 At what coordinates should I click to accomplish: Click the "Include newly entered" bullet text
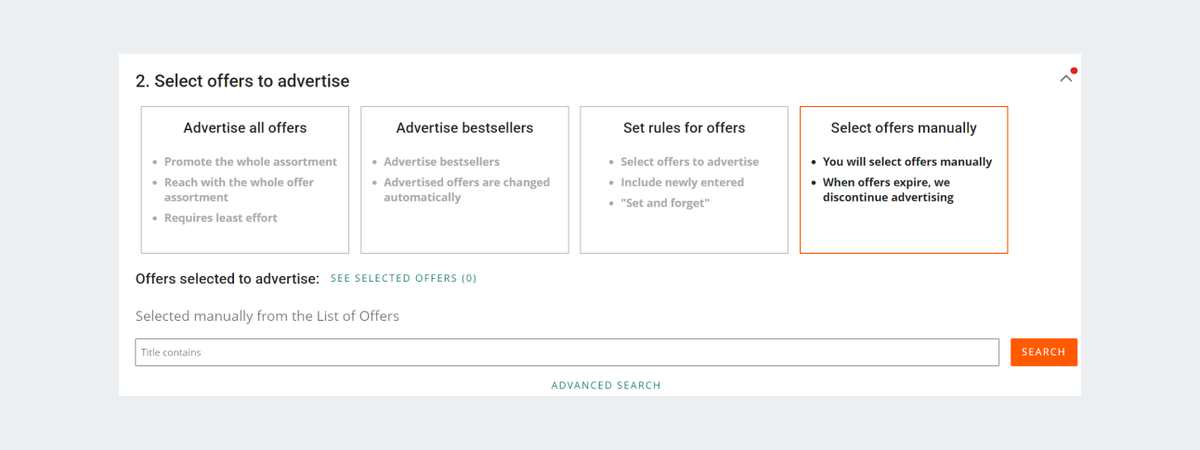tap(682, 183)
